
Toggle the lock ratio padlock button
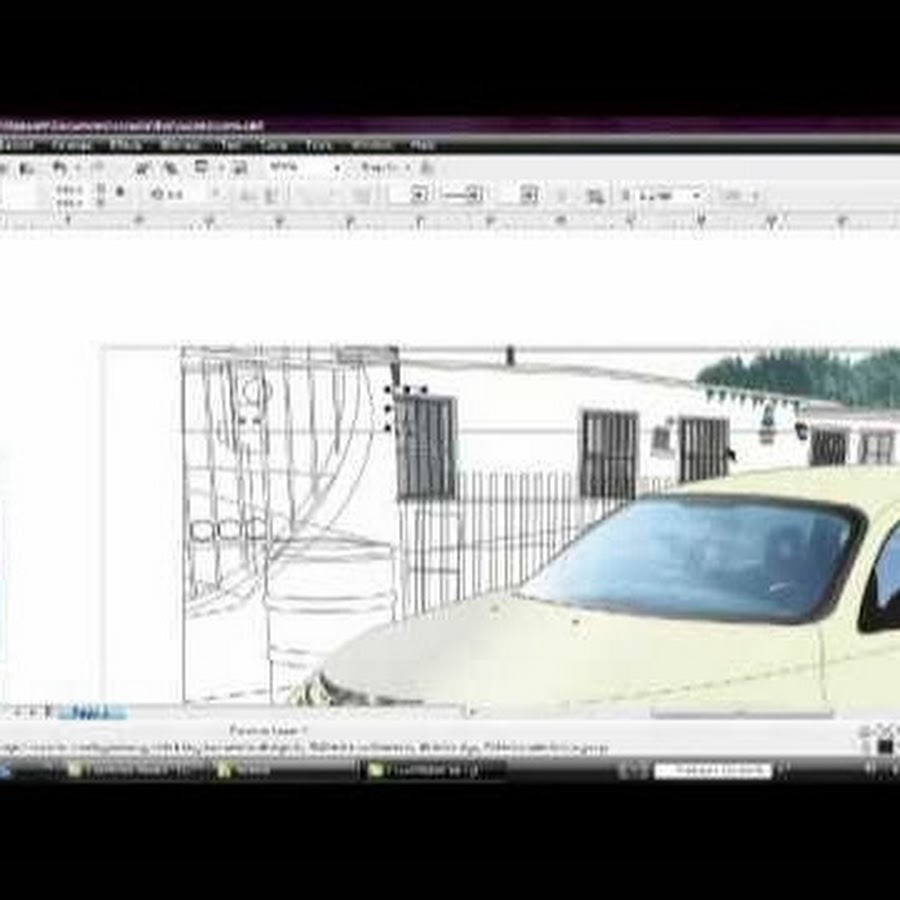point(120,193)
